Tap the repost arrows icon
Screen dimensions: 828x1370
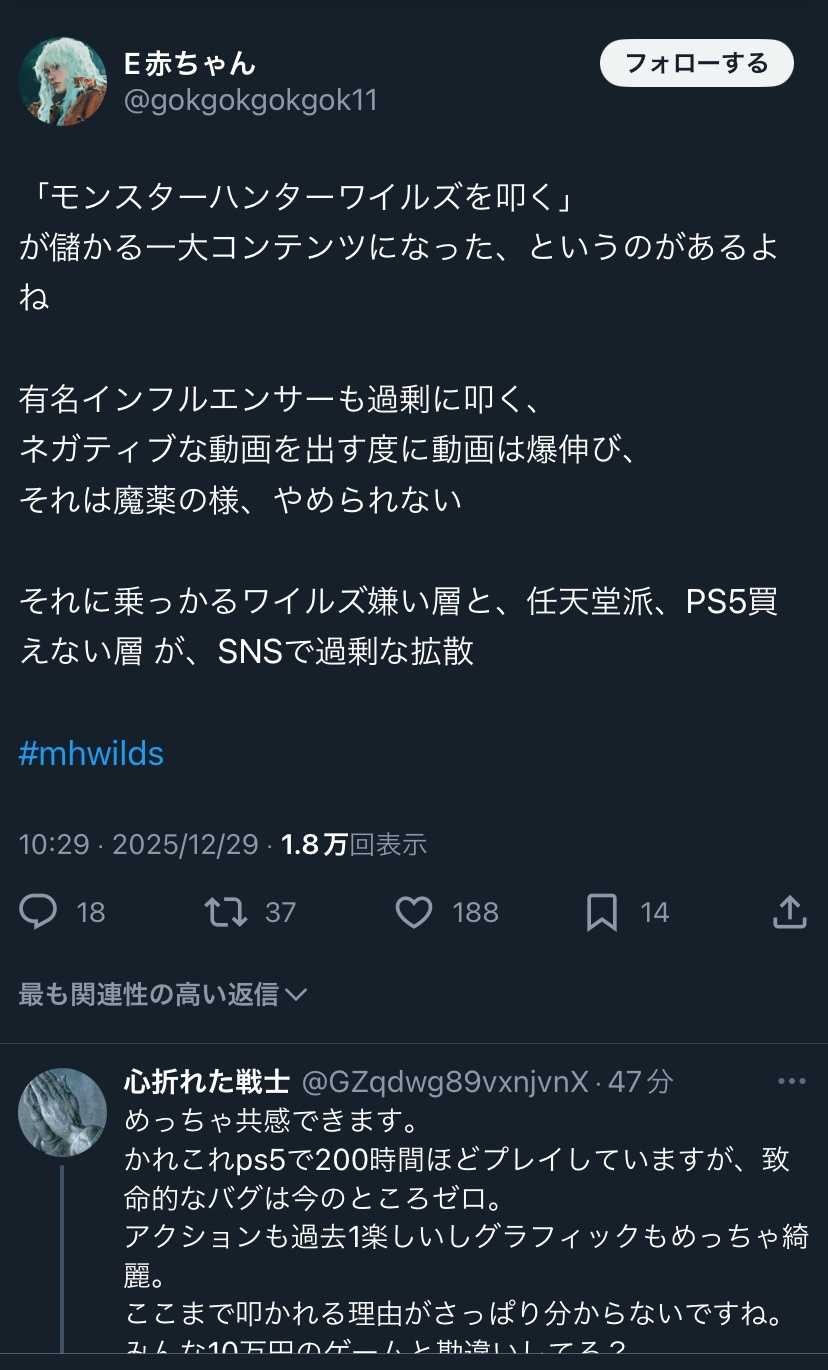click(x=225, y=912)
